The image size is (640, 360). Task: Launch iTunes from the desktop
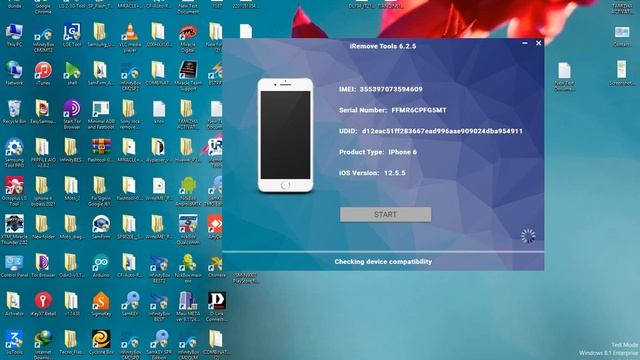pos(43,73)
